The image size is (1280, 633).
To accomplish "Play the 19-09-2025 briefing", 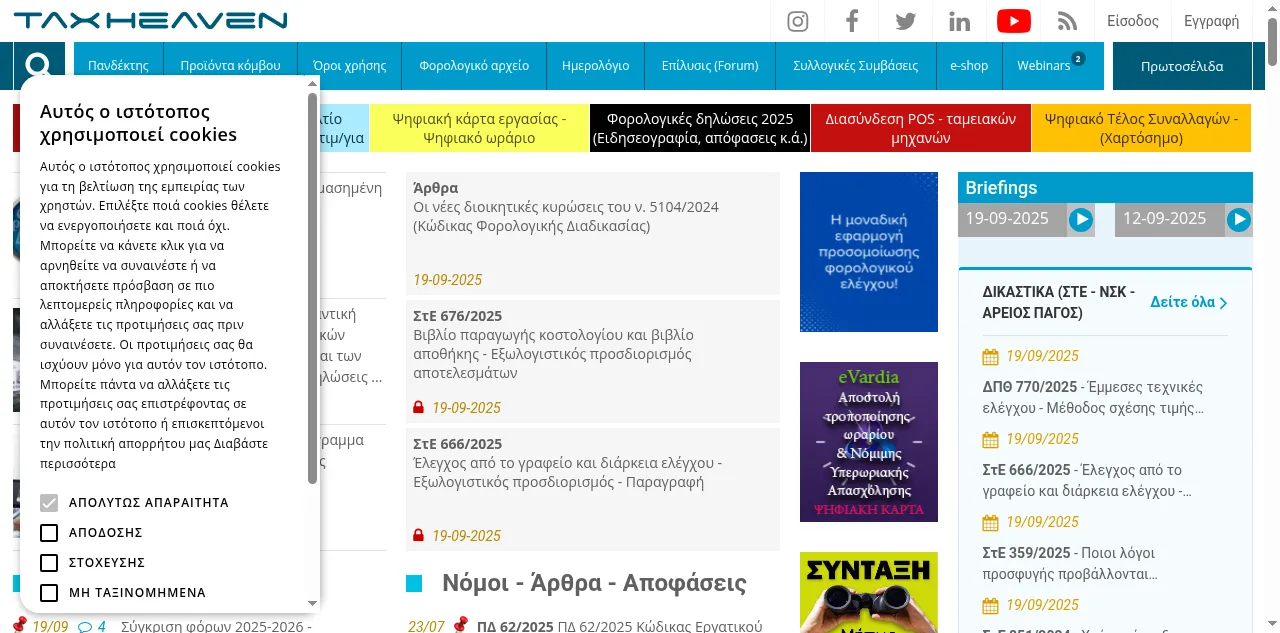I will click(1081, 220).
